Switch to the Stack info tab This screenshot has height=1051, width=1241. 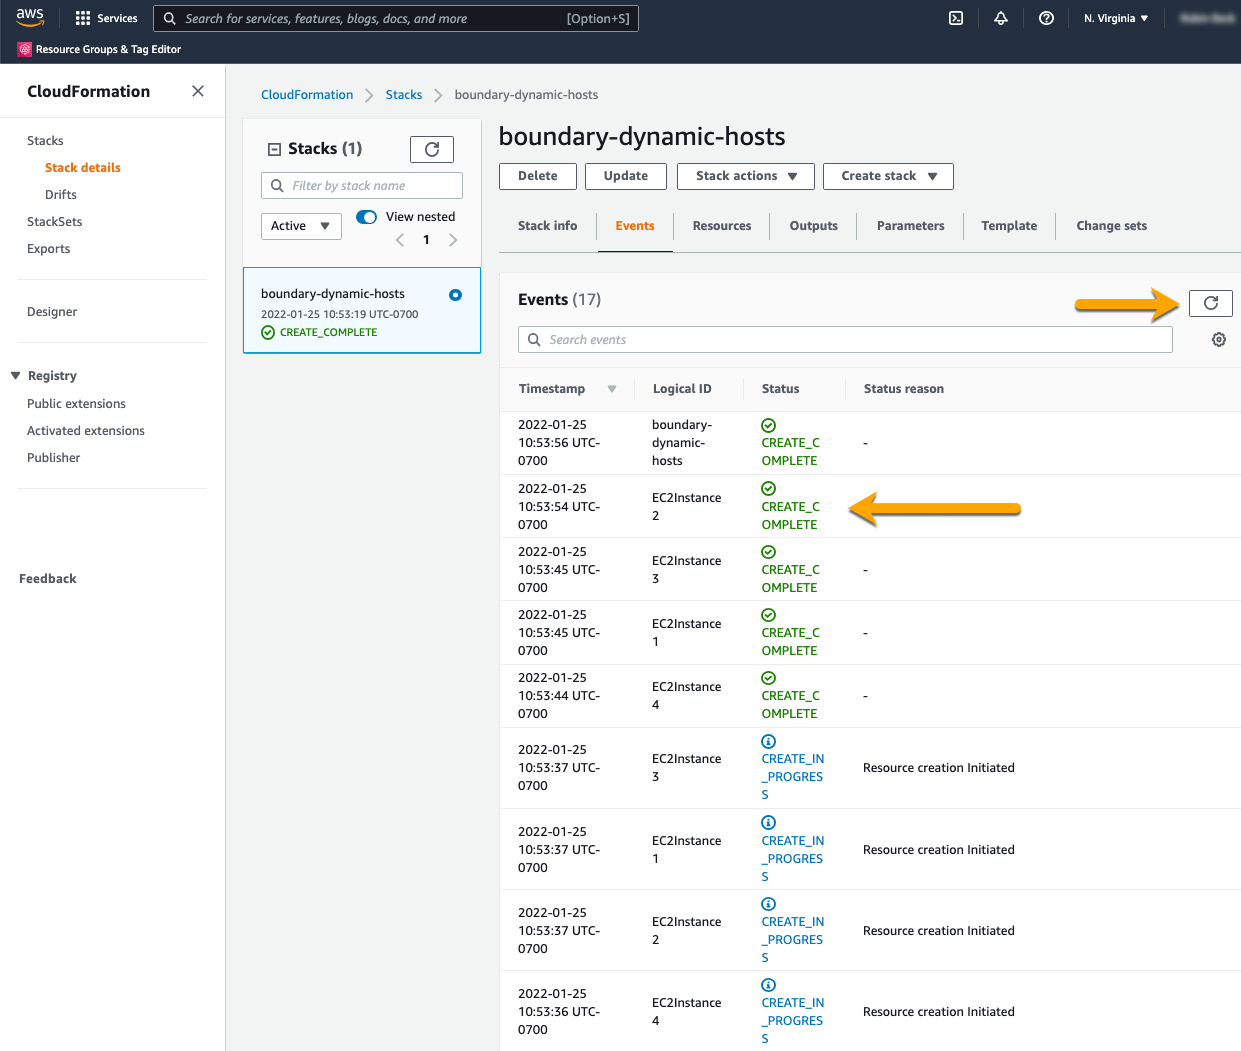[x=547, y=226]
